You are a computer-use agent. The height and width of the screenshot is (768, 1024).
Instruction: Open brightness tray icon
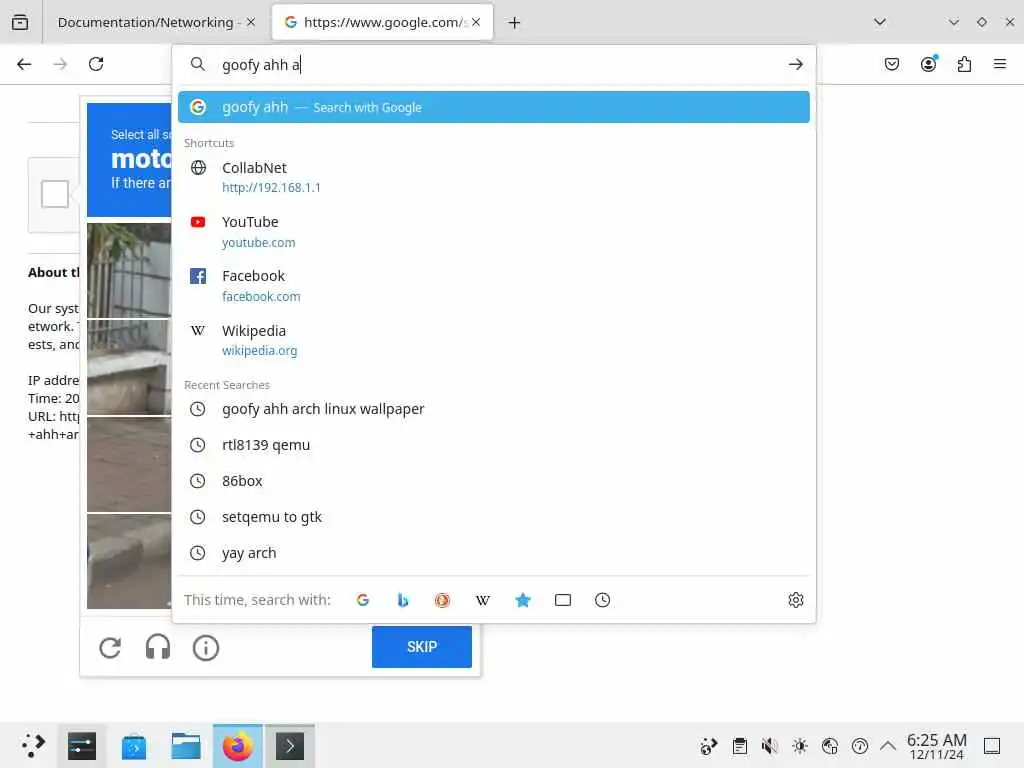(x=799, y=745)
